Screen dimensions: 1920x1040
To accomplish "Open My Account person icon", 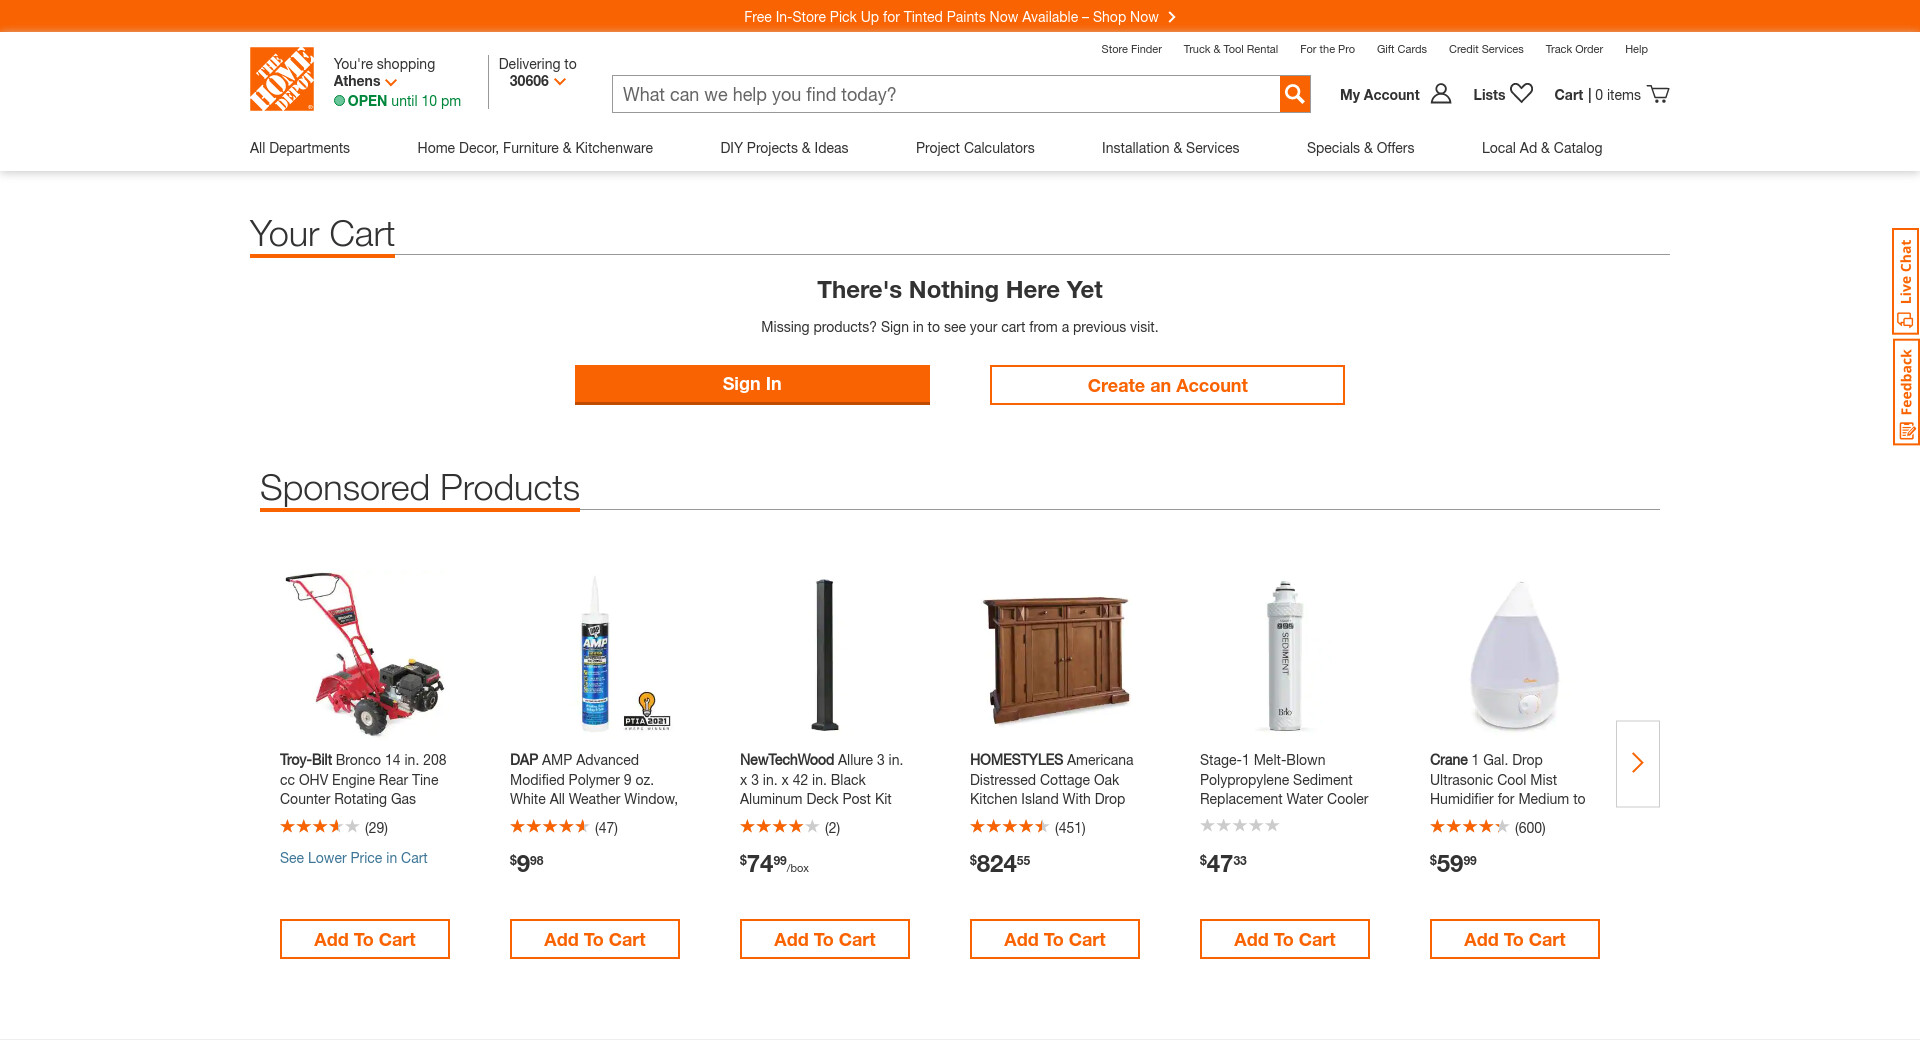I will [1440, 94].
